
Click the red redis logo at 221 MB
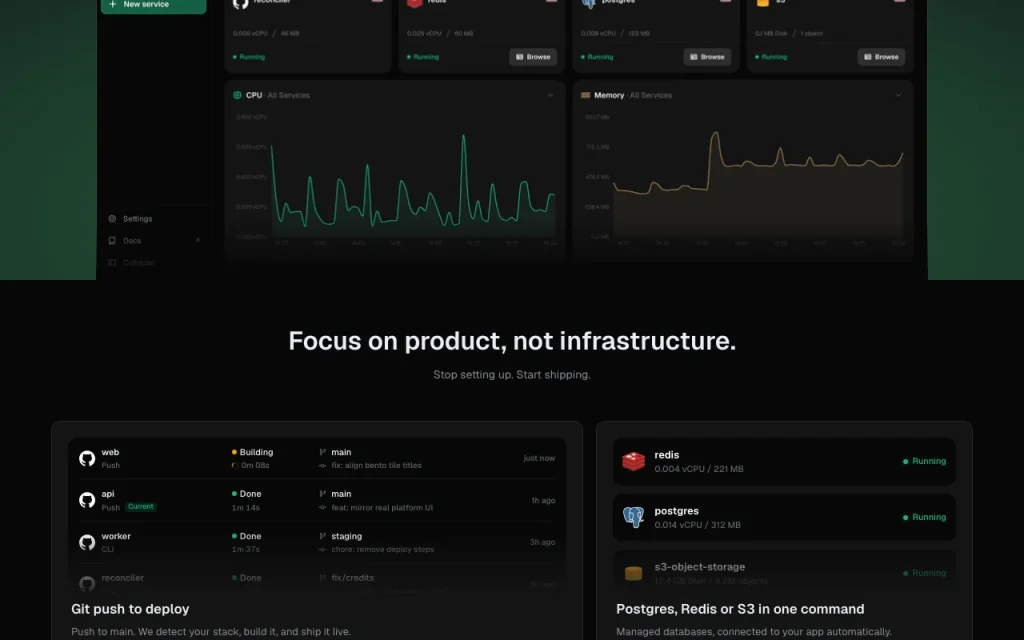[633, 461]
